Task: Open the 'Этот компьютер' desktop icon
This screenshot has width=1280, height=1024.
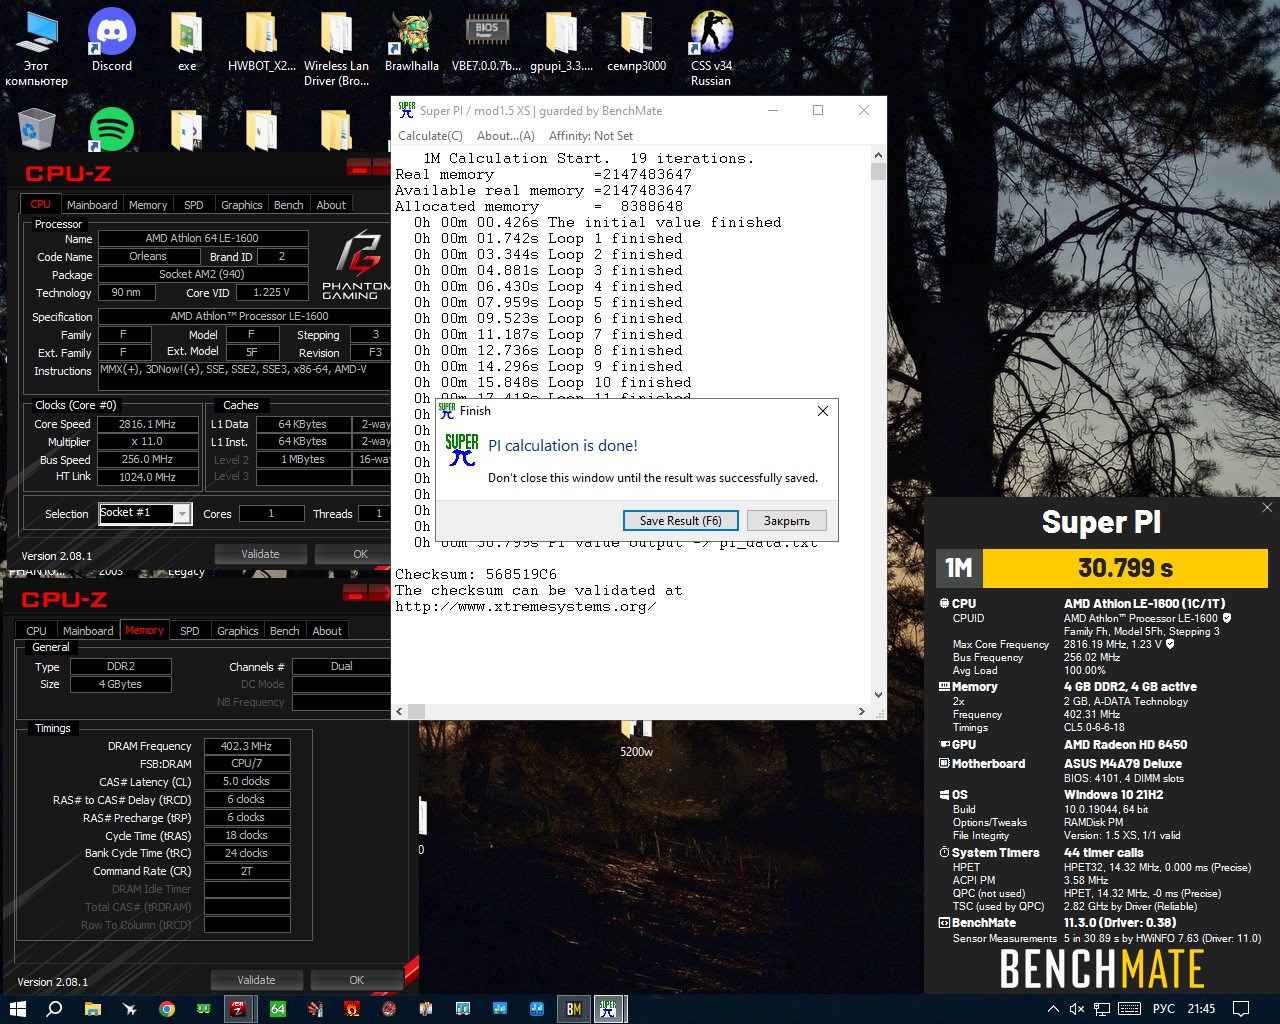Action: click(37, 48)
